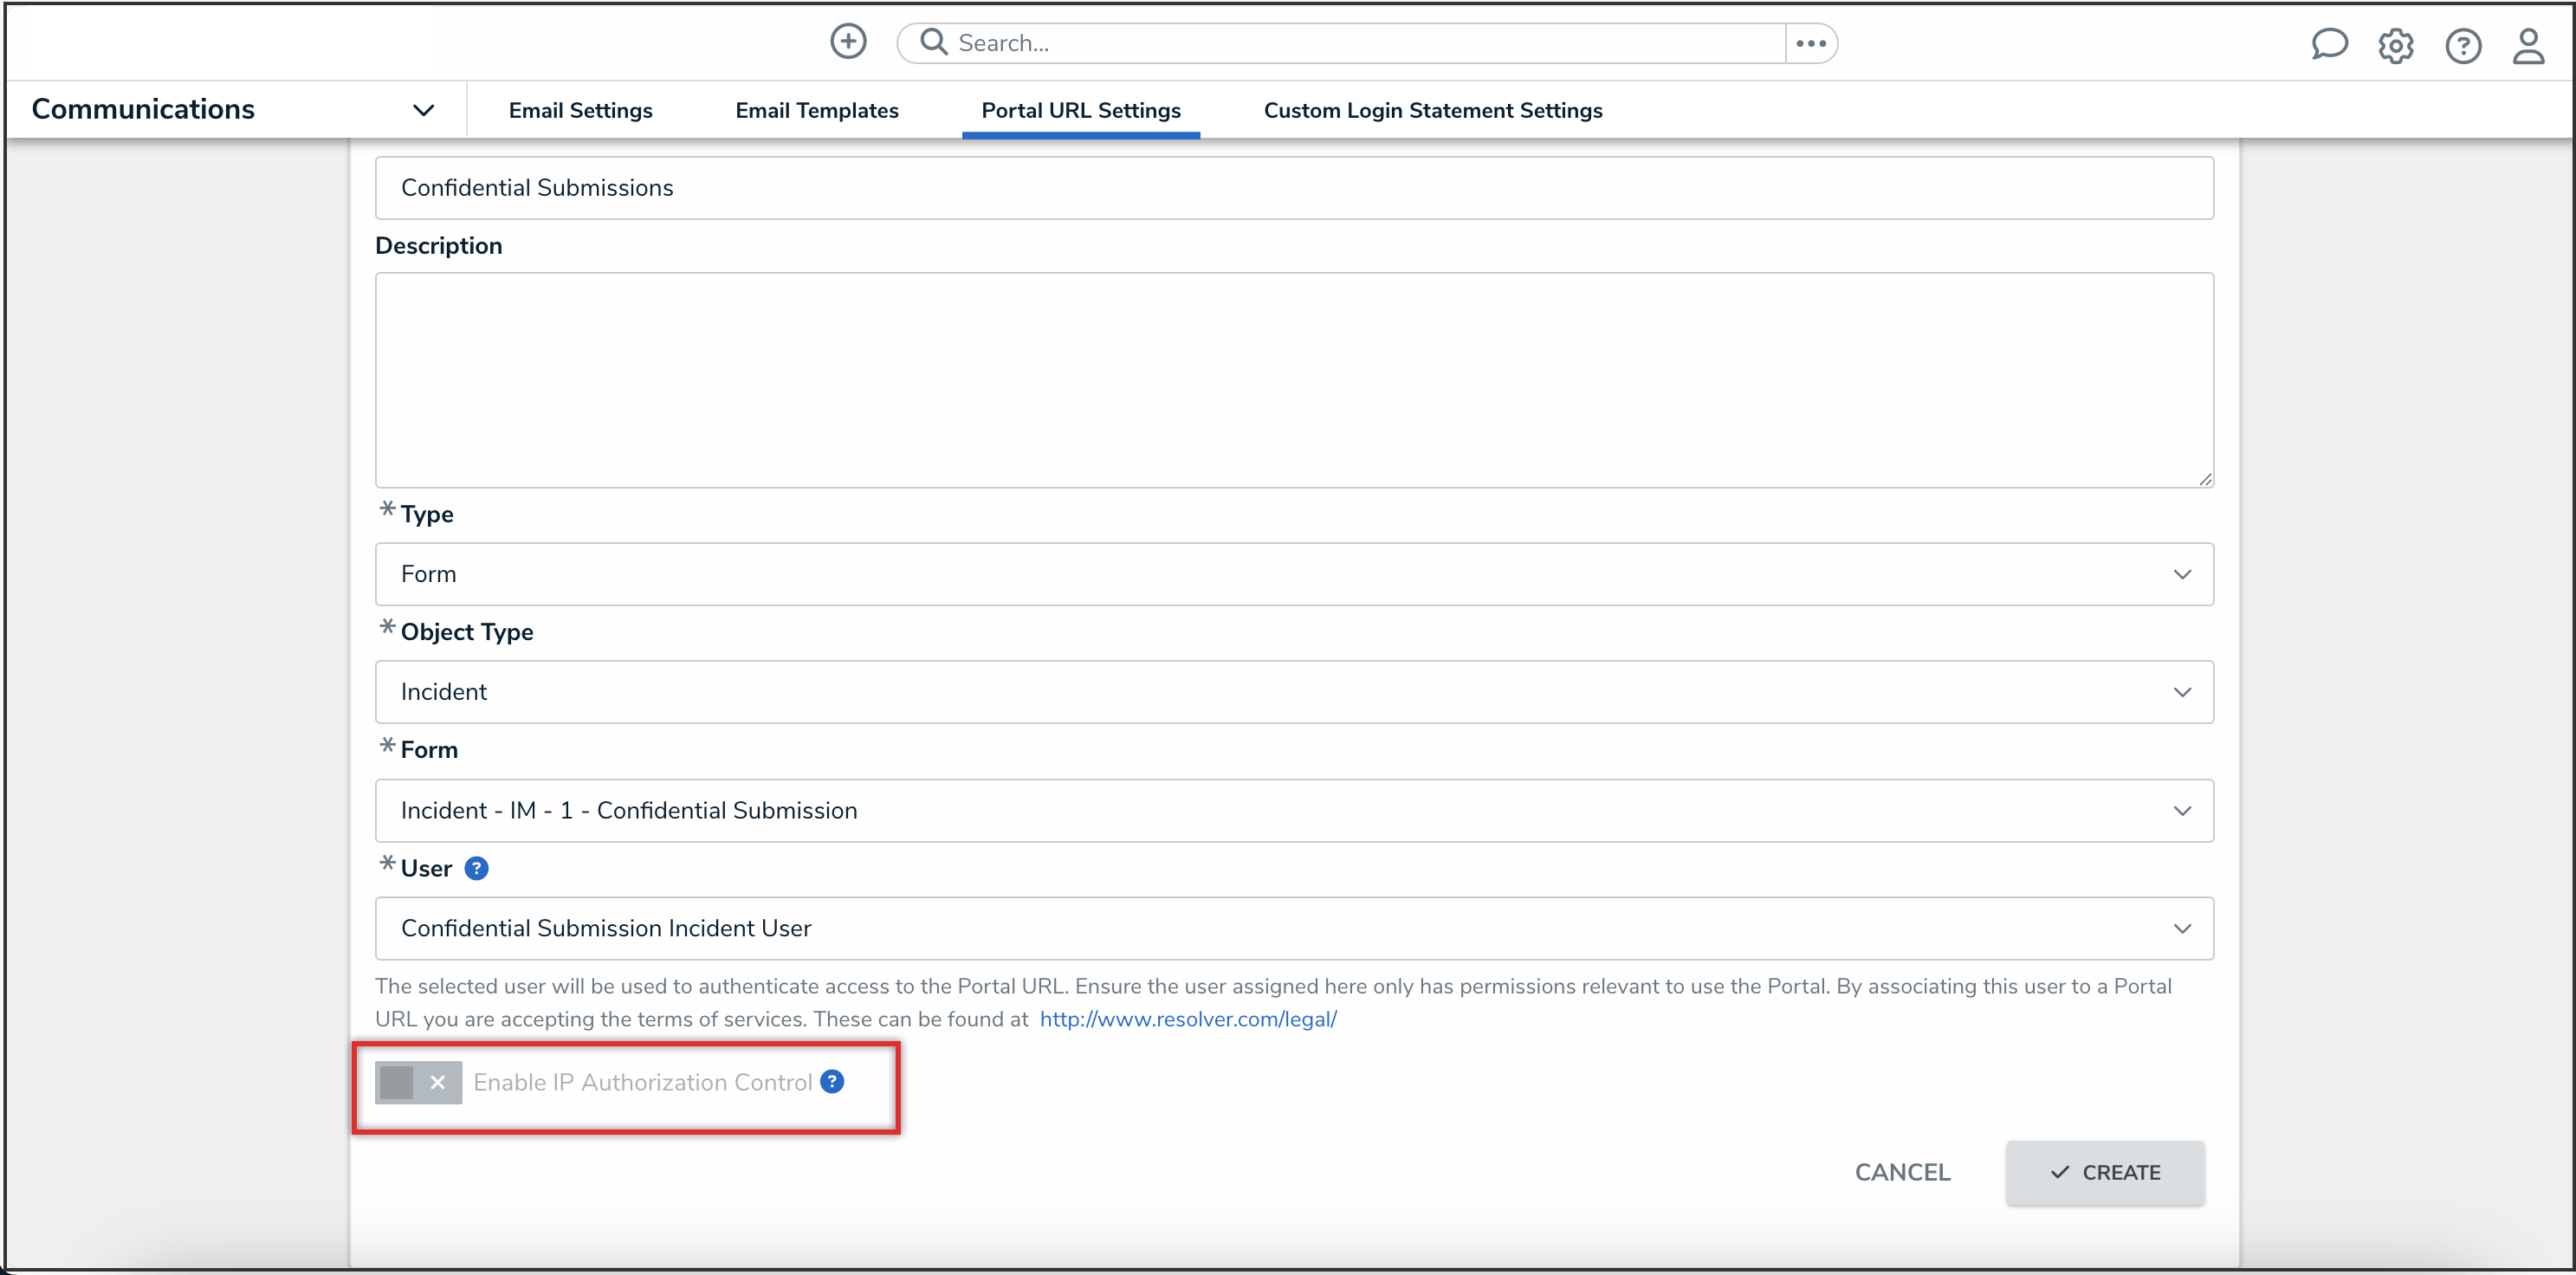Toggle Enable IP Authorization Control switch
Screen dimensions: 2576x1275
click(x=418, y=1082)
